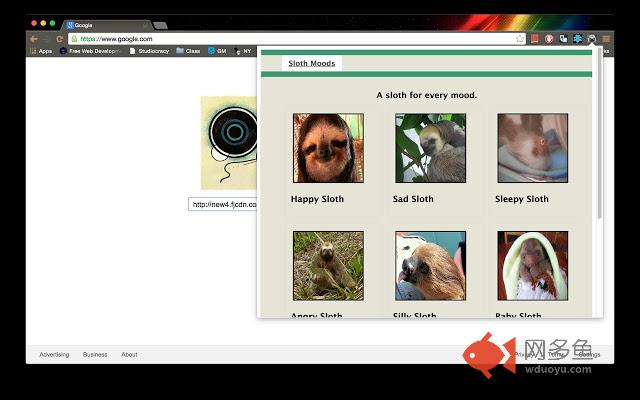The image size is (640, 400).
Task: Choose the Sleepy Sloth image
Action: point(533,148)
